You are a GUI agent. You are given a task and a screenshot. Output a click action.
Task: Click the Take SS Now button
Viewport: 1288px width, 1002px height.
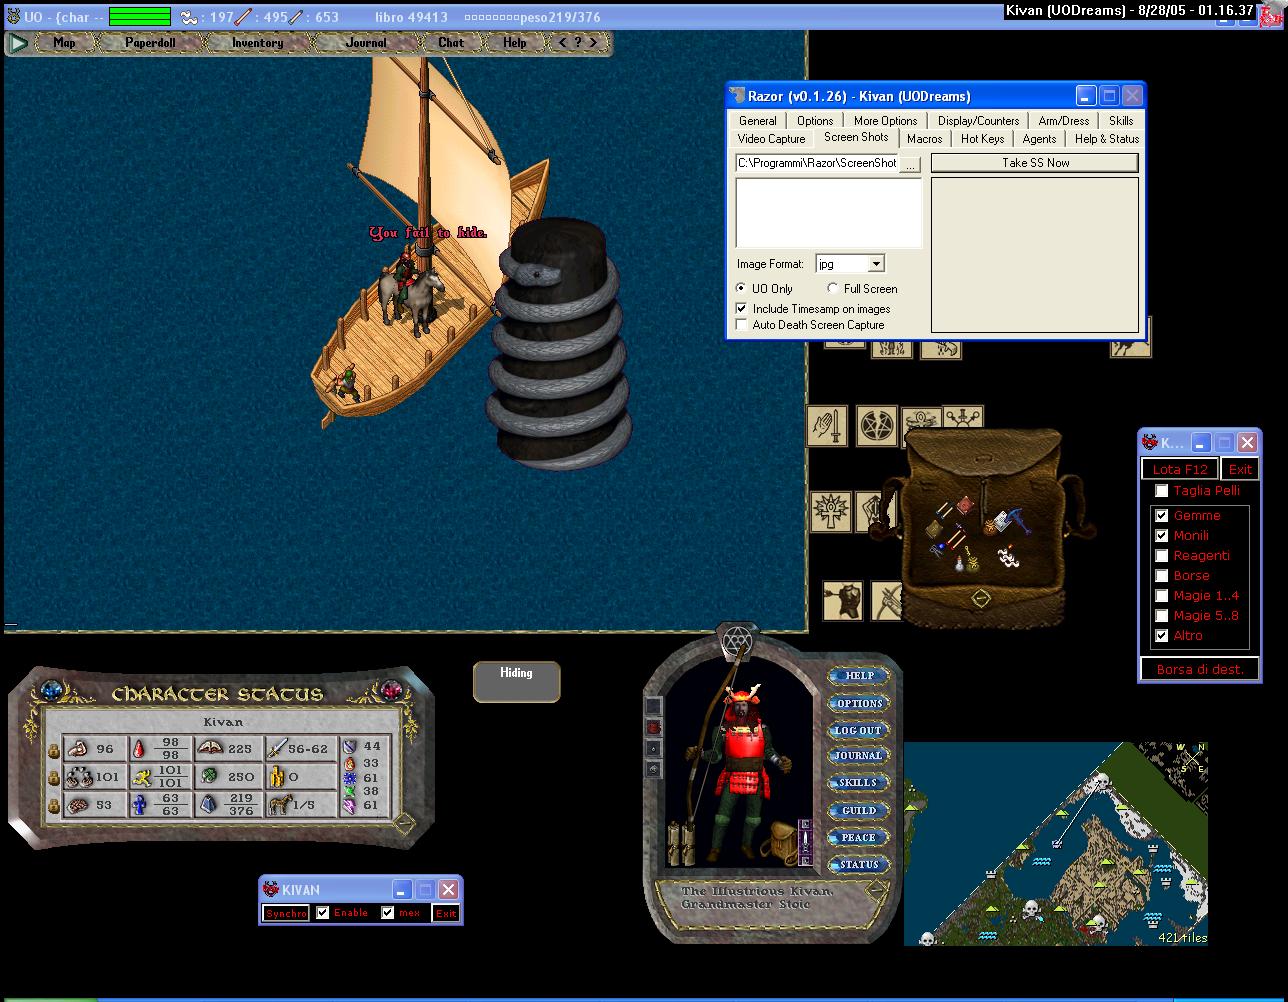click(x=1035, y=162)
